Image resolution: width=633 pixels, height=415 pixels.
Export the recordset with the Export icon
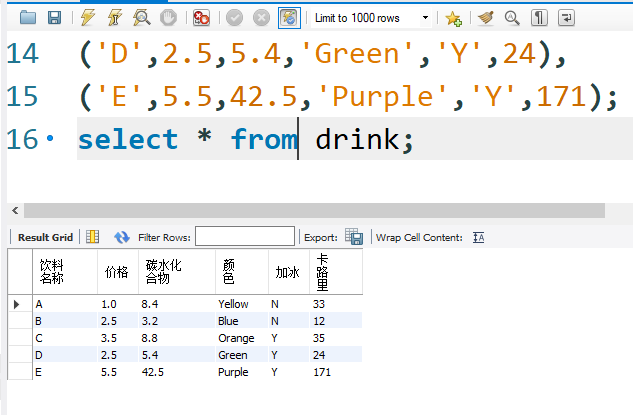tap(354, 237)
